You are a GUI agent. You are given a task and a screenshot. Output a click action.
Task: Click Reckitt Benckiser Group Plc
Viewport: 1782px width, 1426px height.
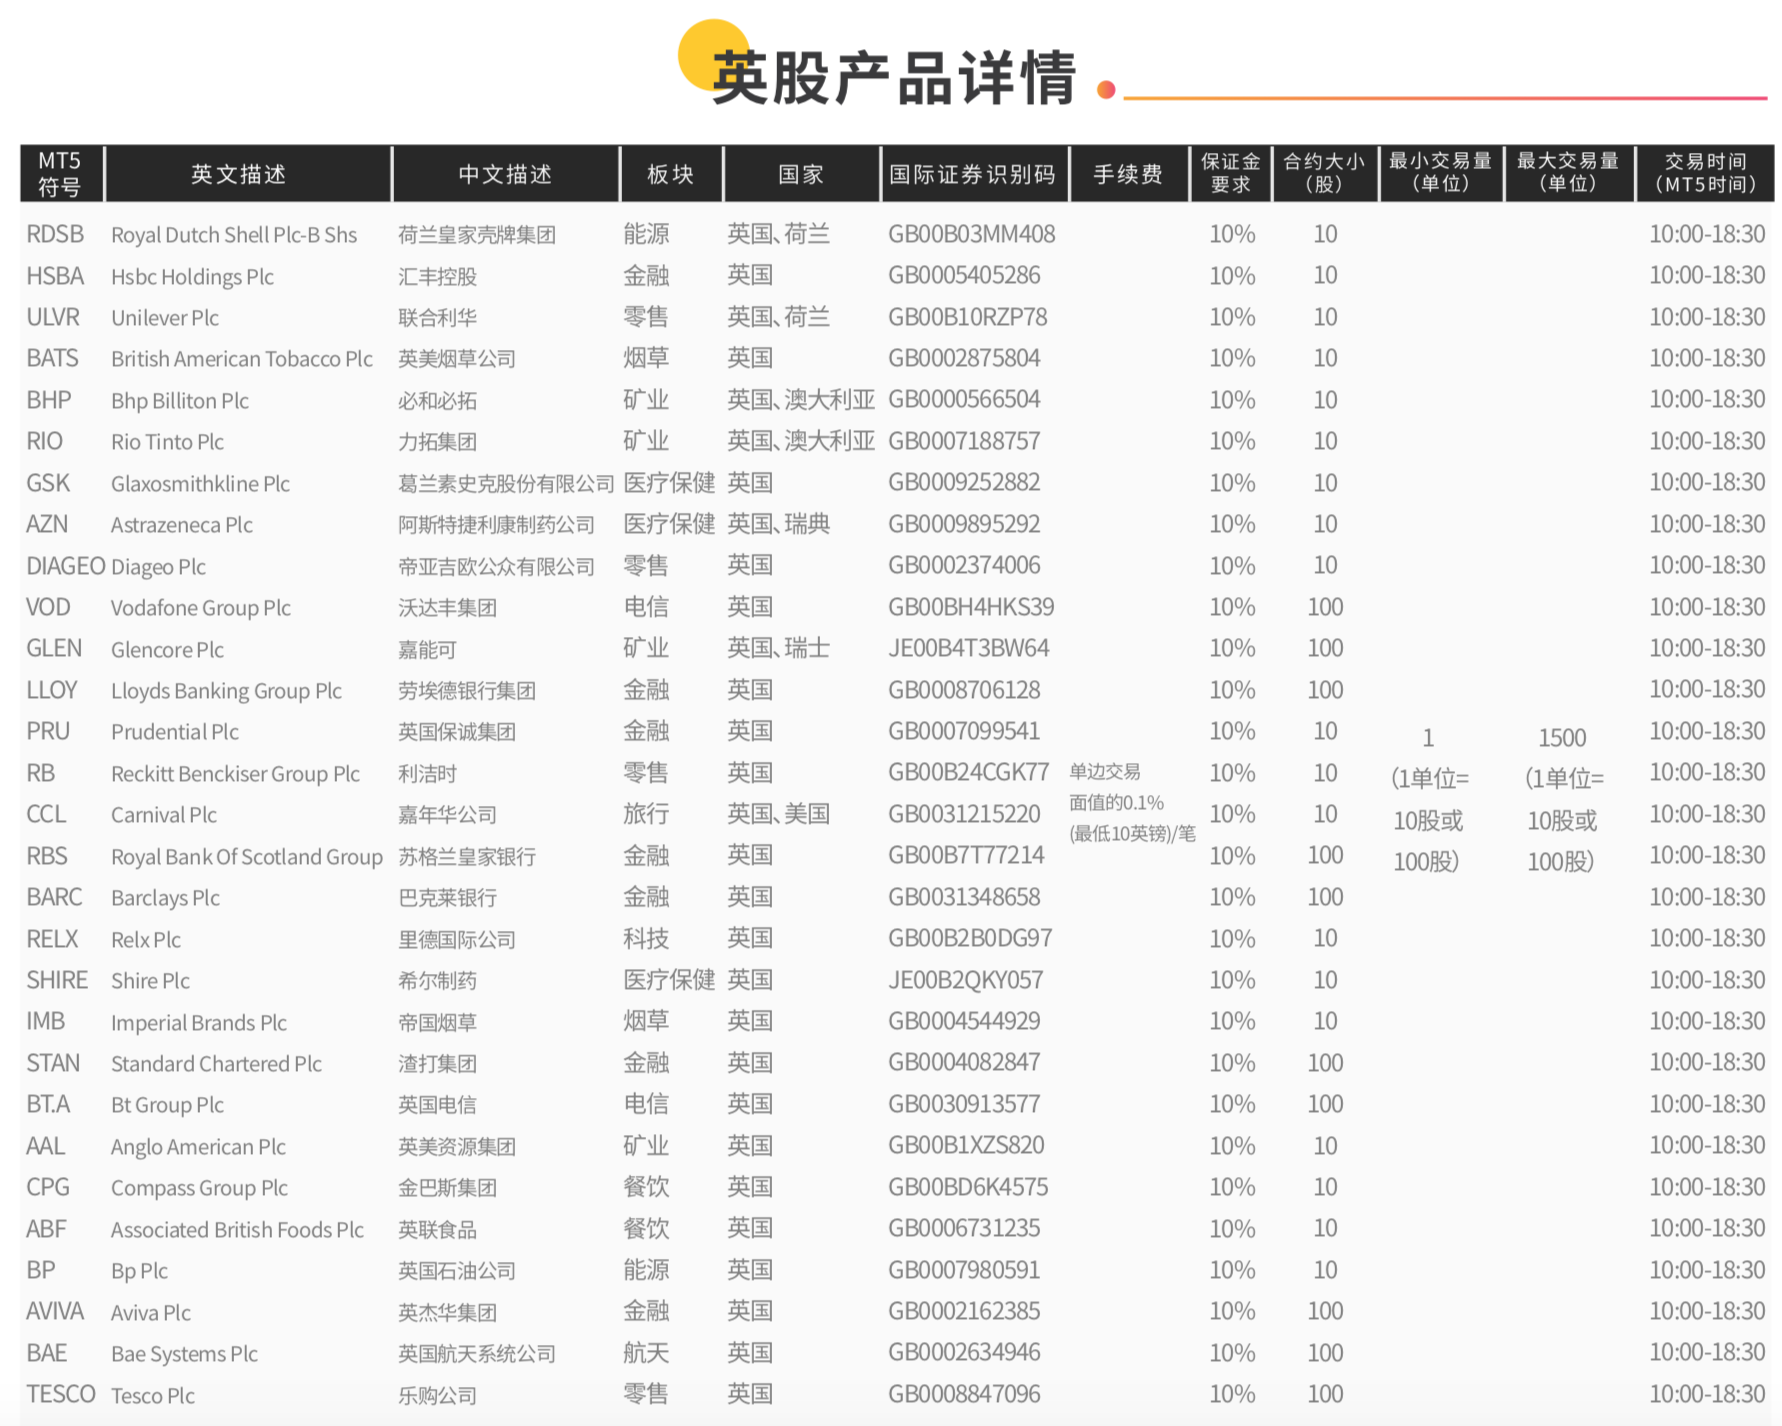[x=235, y=774]
